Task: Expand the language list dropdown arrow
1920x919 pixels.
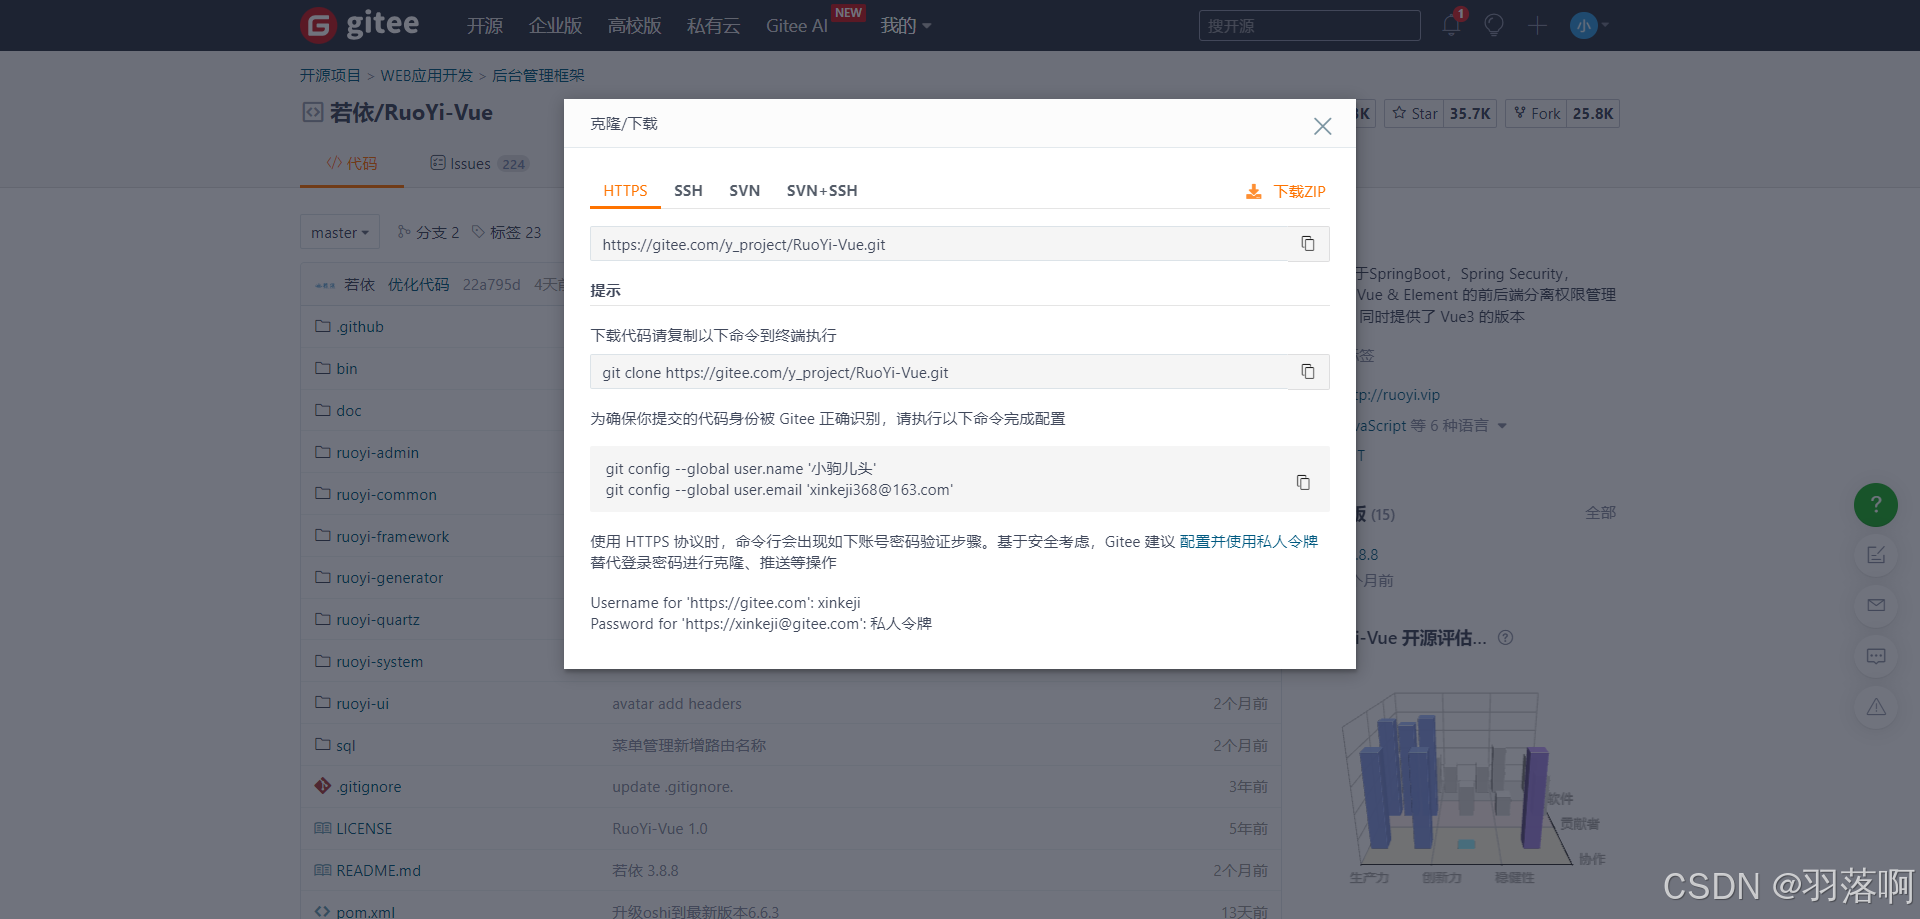Action: point(1502,426)
